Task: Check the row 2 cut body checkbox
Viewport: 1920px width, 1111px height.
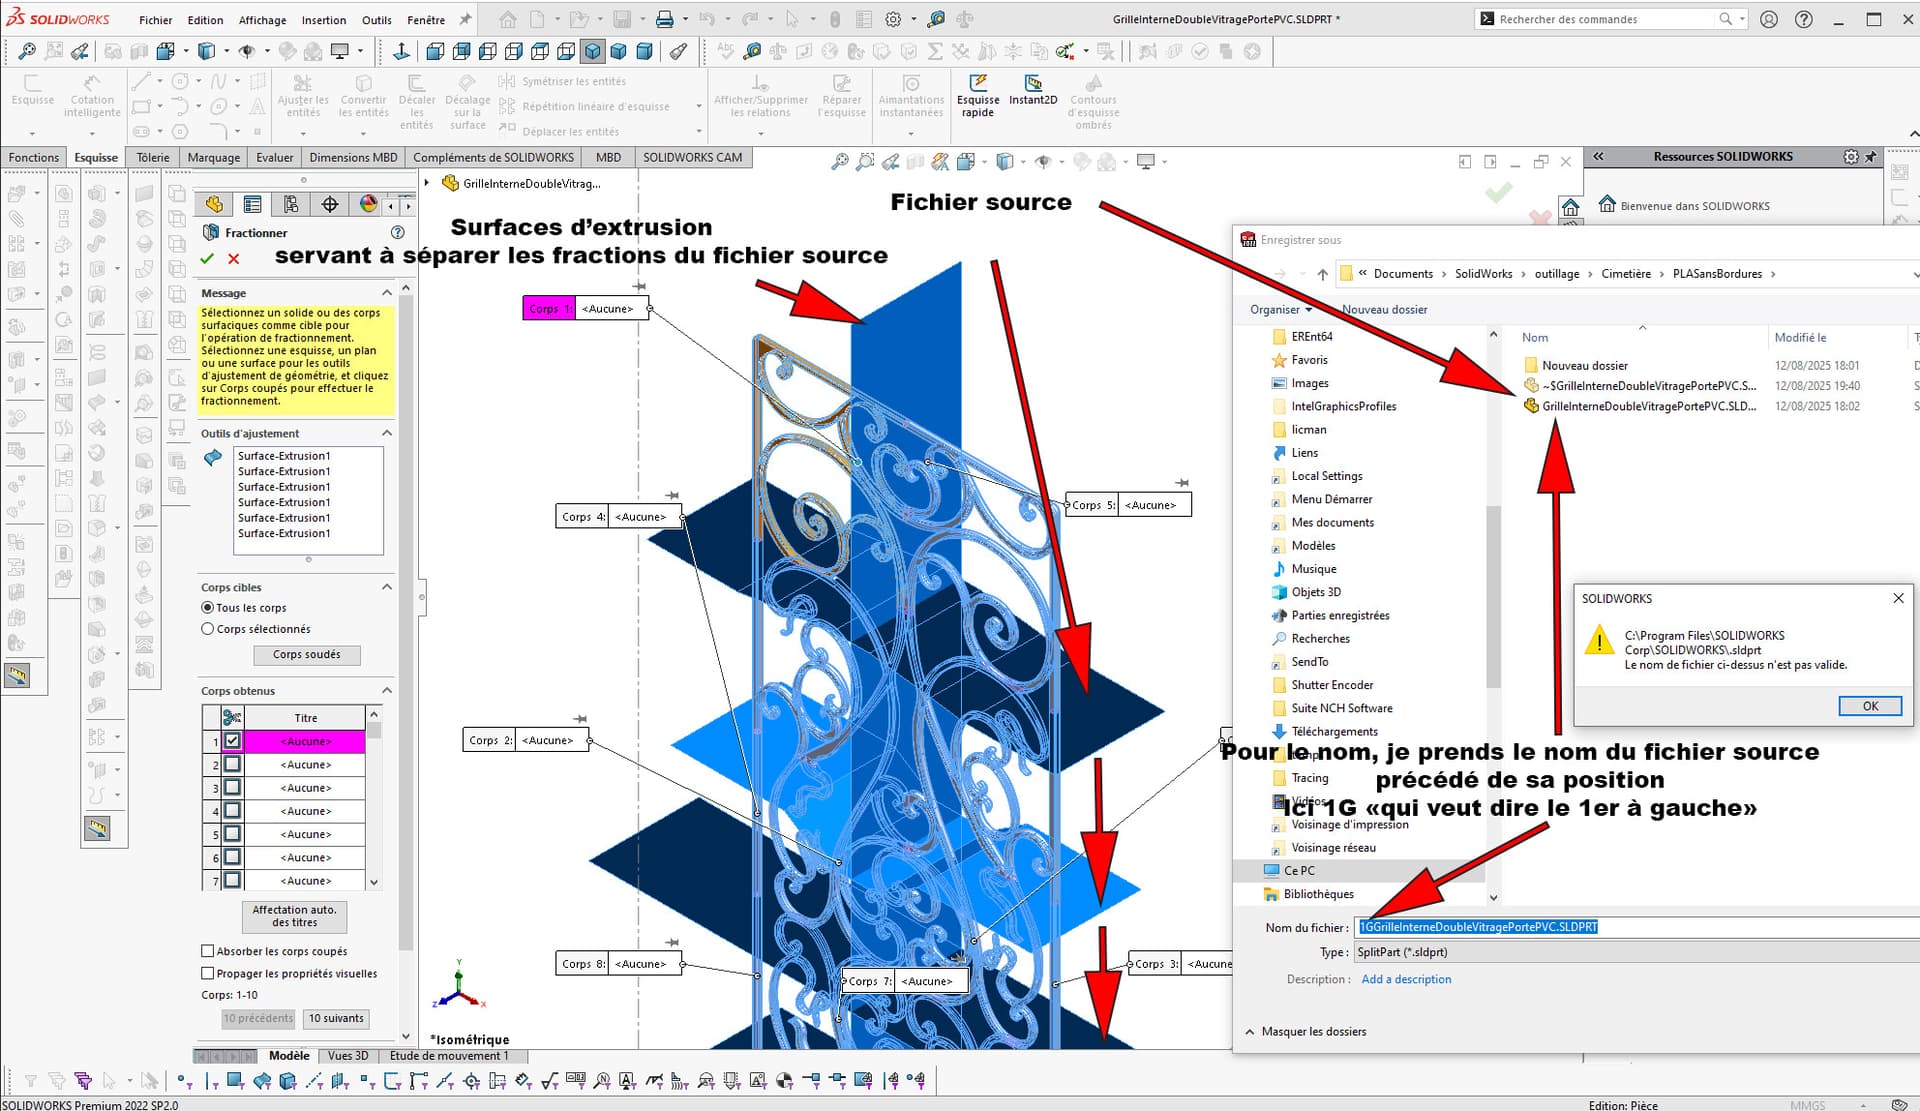Action: (x=232, y=764)
